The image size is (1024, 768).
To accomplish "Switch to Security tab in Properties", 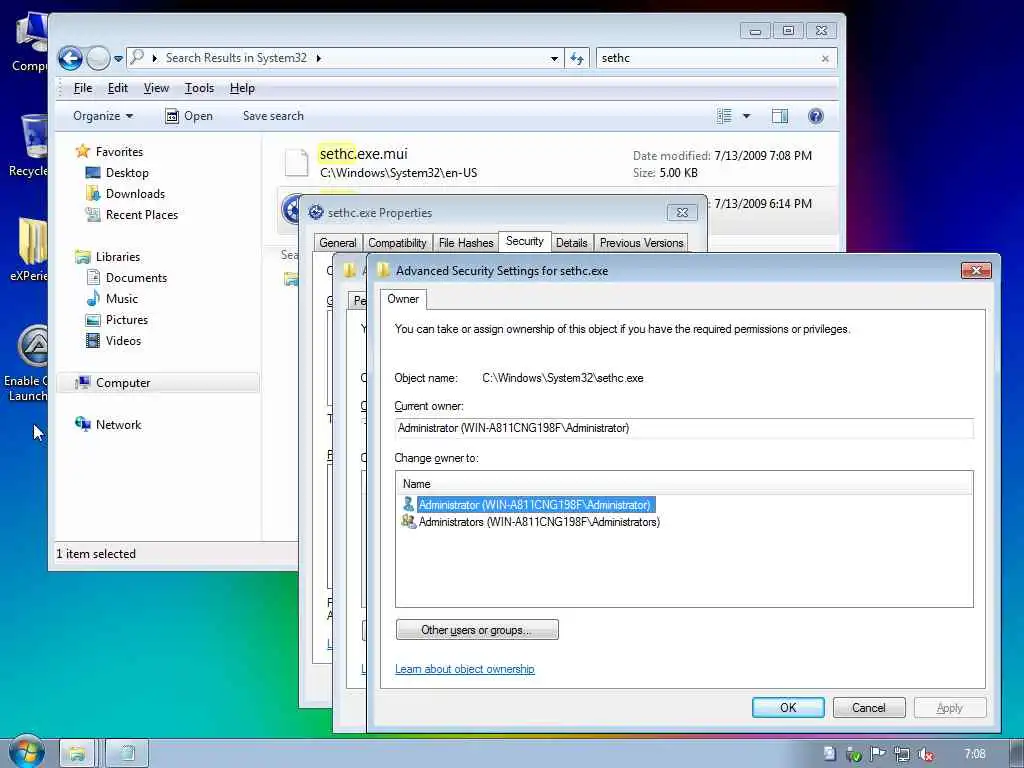I will 524,242.
